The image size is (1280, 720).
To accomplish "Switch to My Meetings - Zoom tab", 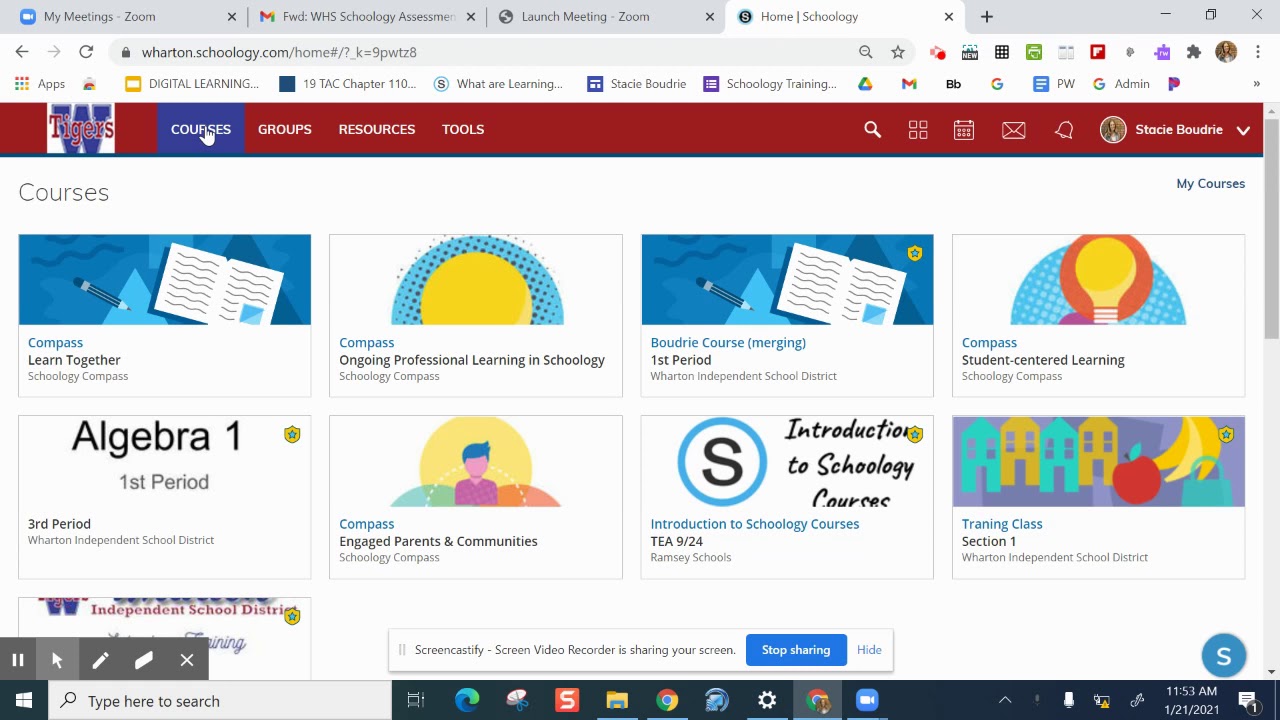I will pos(125,17).
